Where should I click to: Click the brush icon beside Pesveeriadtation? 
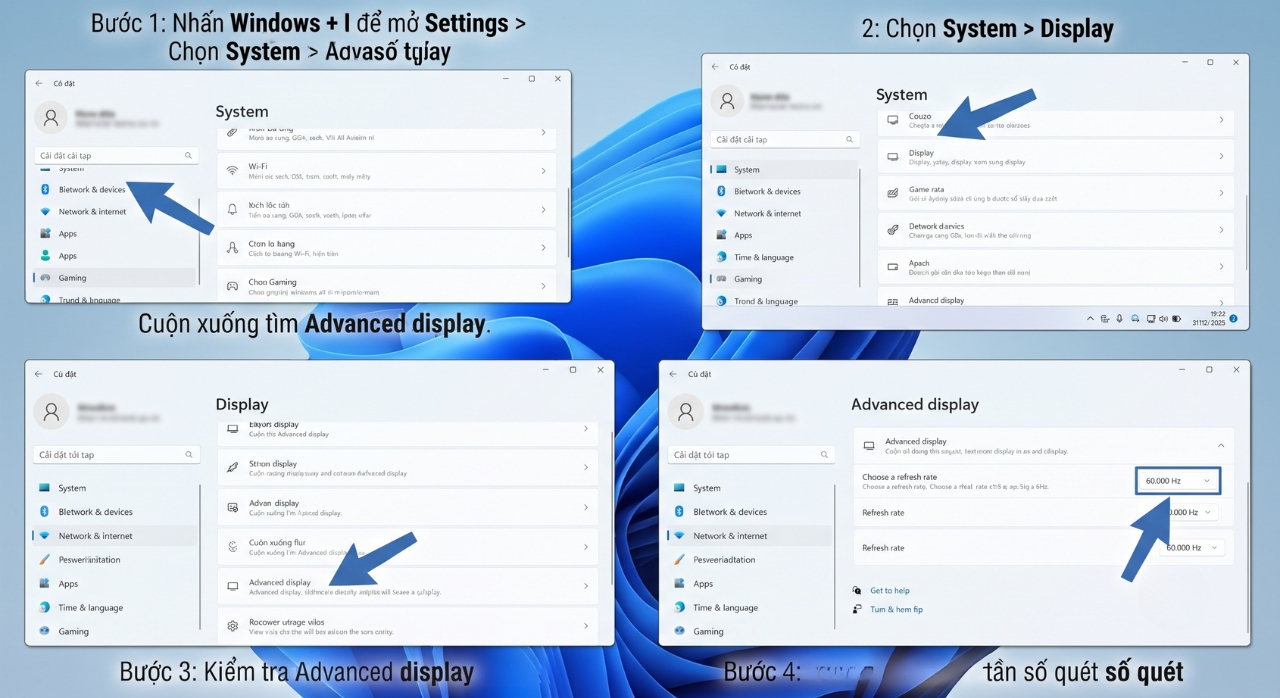pos(679,559)
